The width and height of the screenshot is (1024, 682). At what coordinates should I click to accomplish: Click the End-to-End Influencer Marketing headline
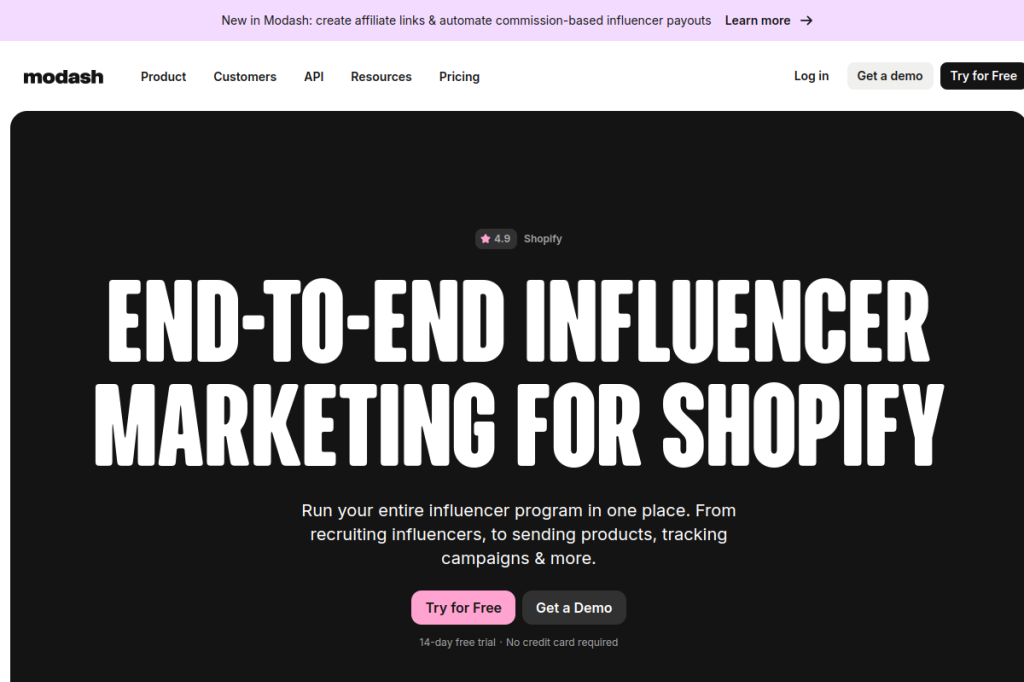[519, 372]
